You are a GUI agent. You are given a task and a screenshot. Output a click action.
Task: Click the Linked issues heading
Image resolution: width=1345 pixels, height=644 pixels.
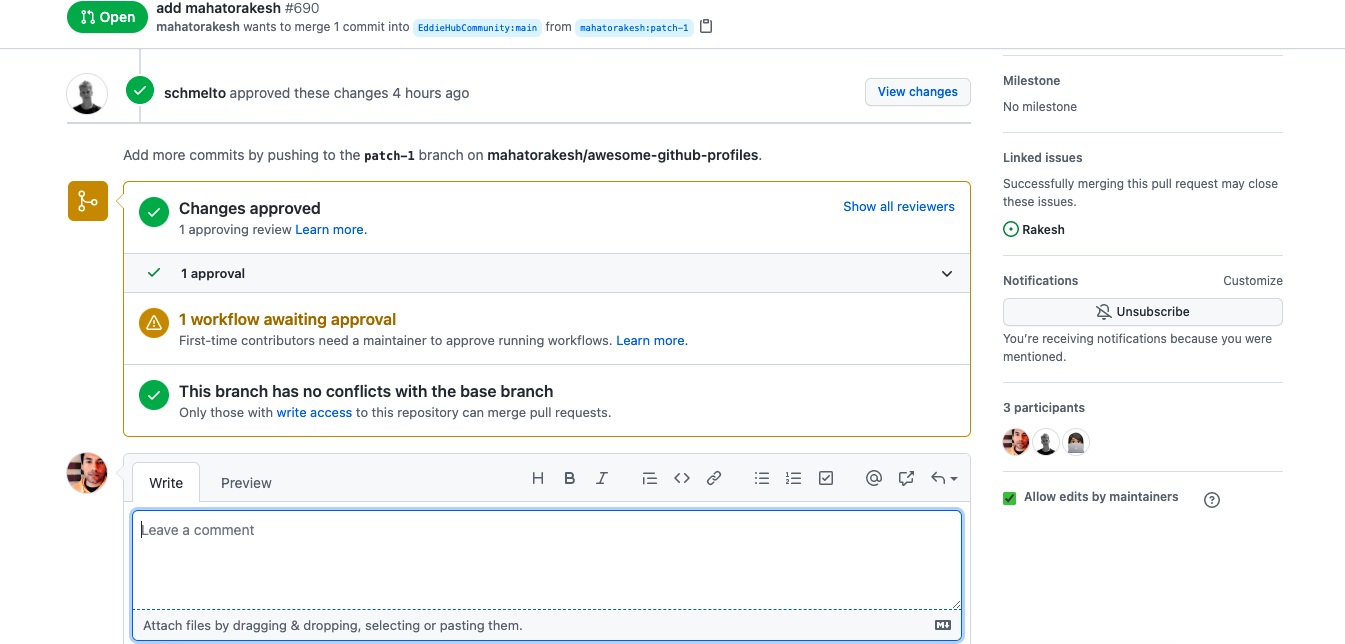coord(1043,158)
